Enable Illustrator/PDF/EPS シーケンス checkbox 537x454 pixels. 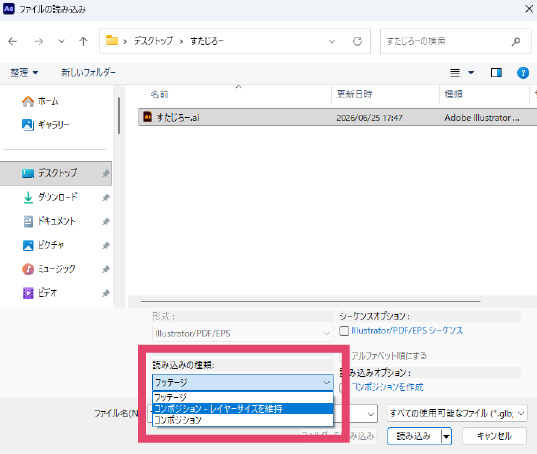pyautogui.click(x=344, y=331)
